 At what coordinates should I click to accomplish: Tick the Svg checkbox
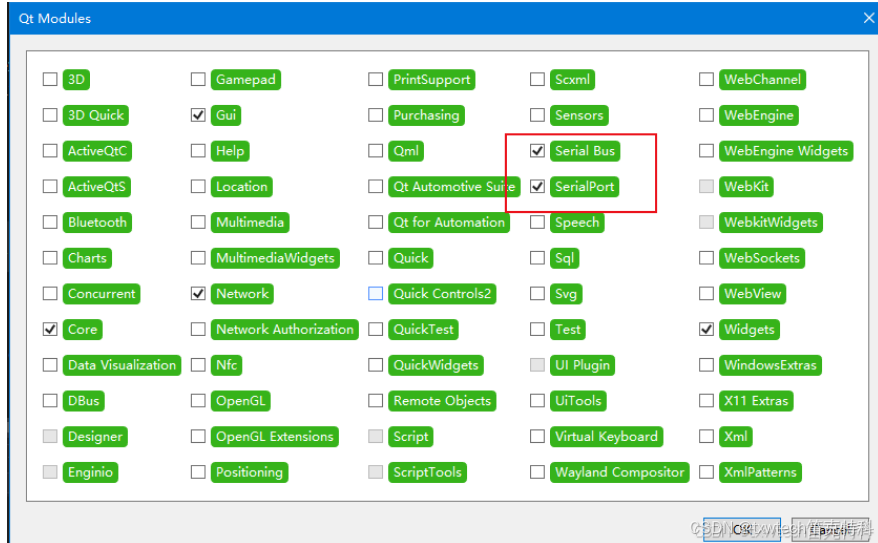[x=538, y=294]
